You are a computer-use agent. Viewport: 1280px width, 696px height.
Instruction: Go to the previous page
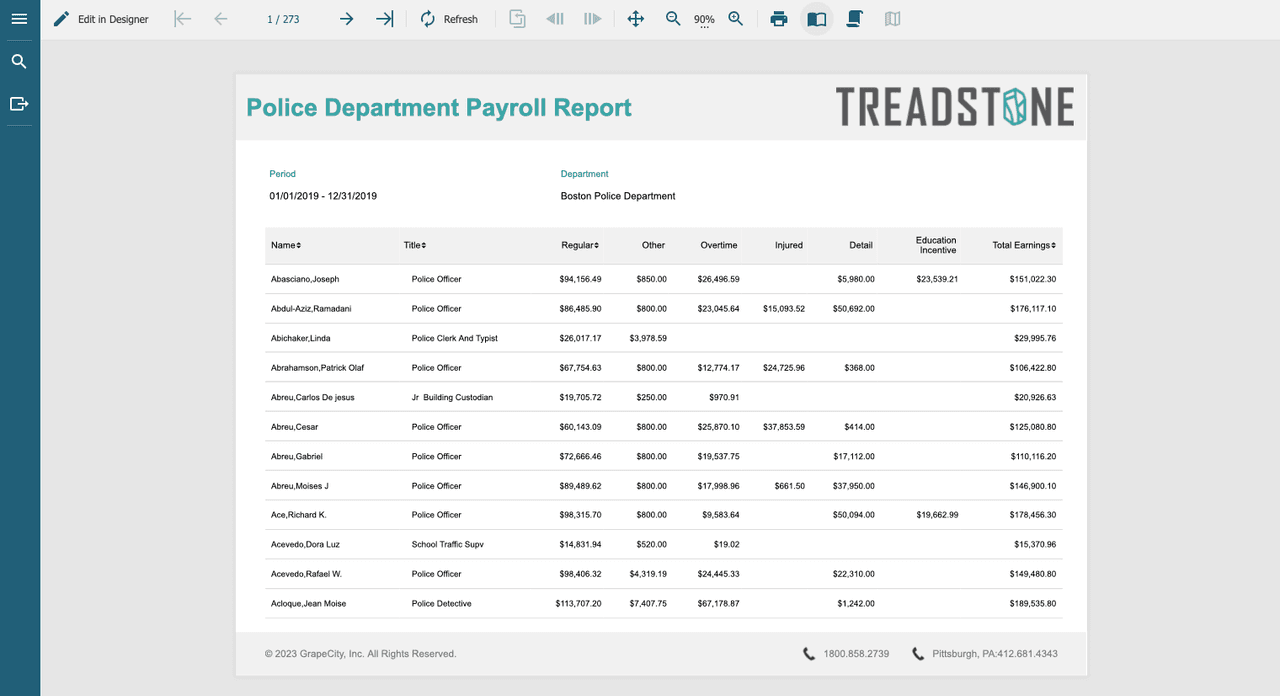[221, 19]
